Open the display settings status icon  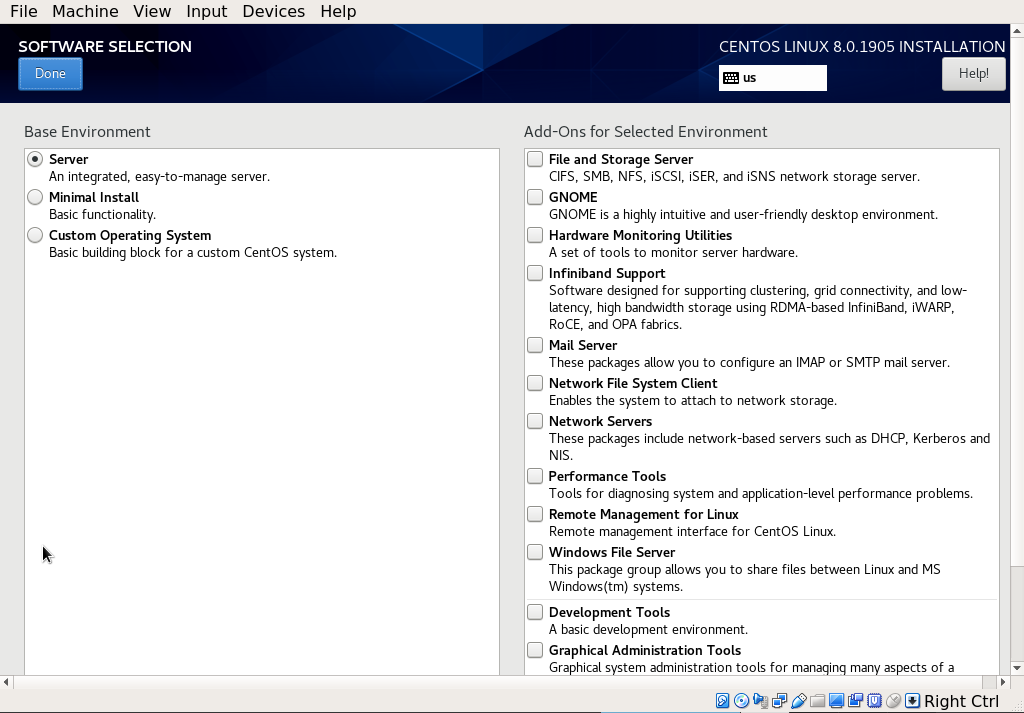[834, 700]
